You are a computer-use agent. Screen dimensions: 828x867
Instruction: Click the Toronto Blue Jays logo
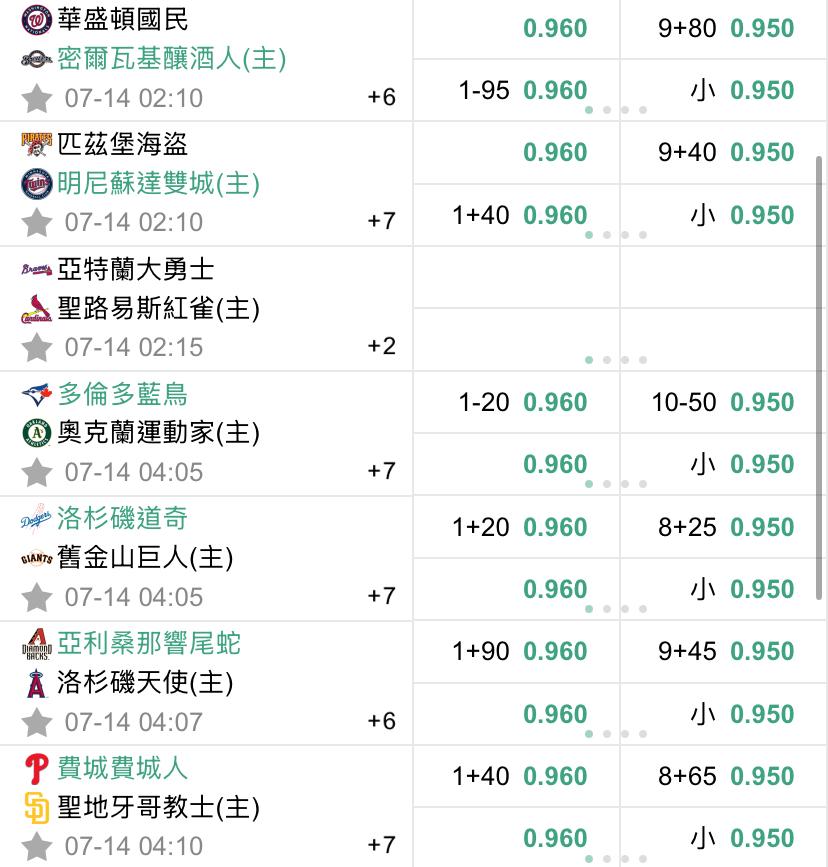coord(37,394)
